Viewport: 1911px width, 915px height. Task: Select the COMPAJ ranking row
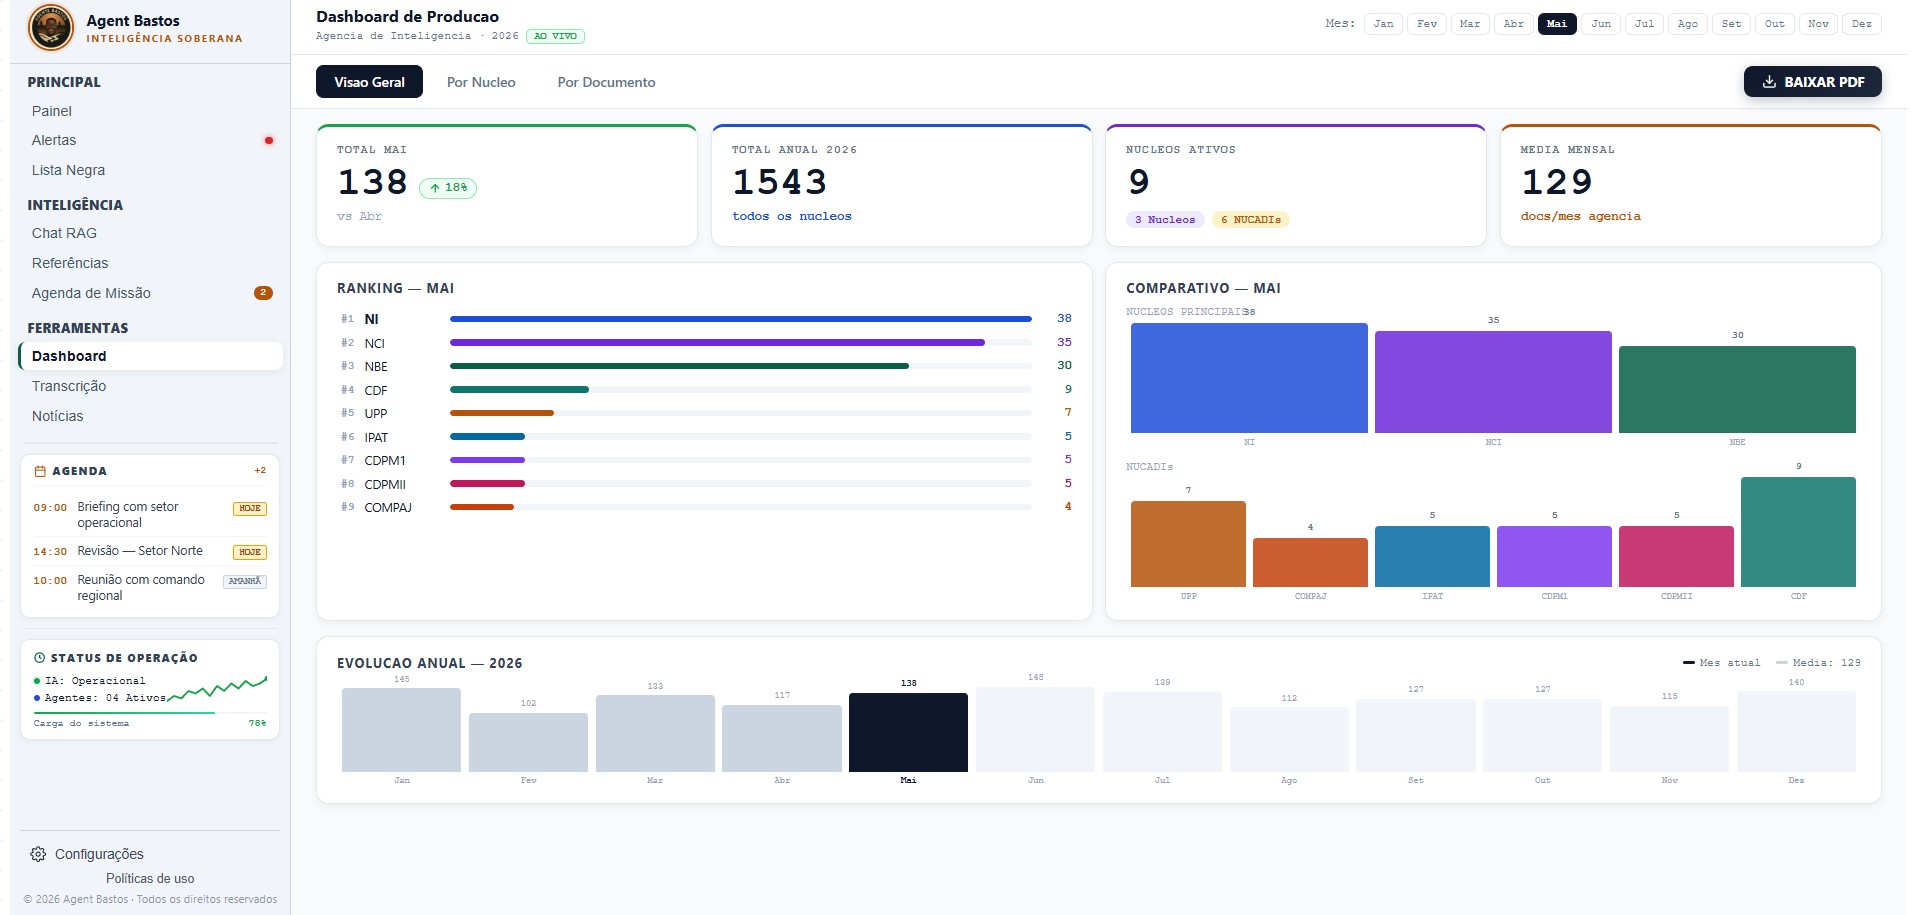click(x=706, y=507)
